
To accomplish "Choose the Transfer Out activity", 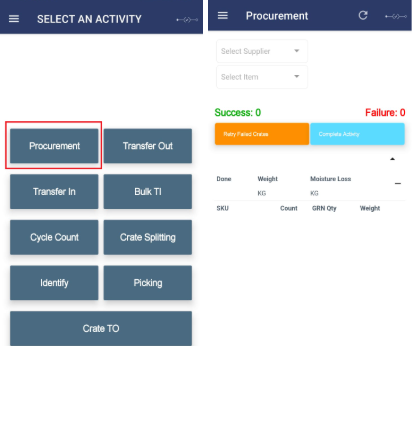I will point(148,146).
